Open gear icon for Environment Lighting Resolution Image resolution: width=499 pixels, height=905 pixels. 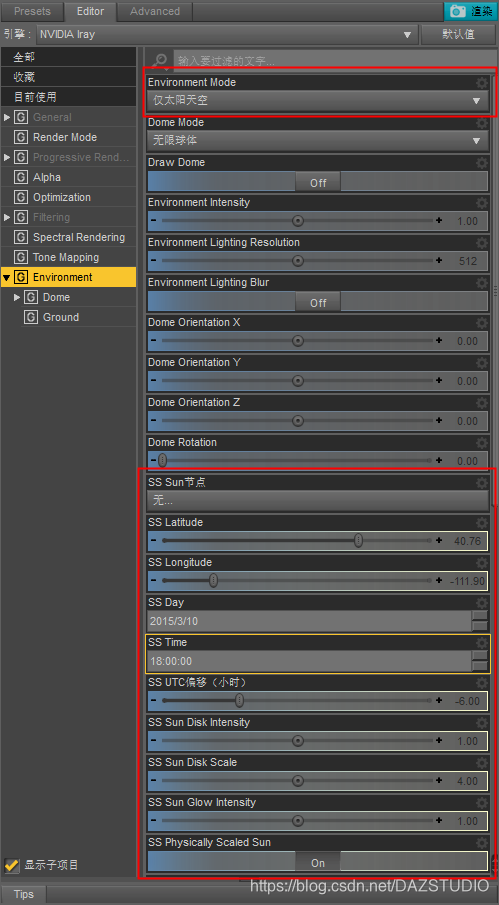pos(482,243)
